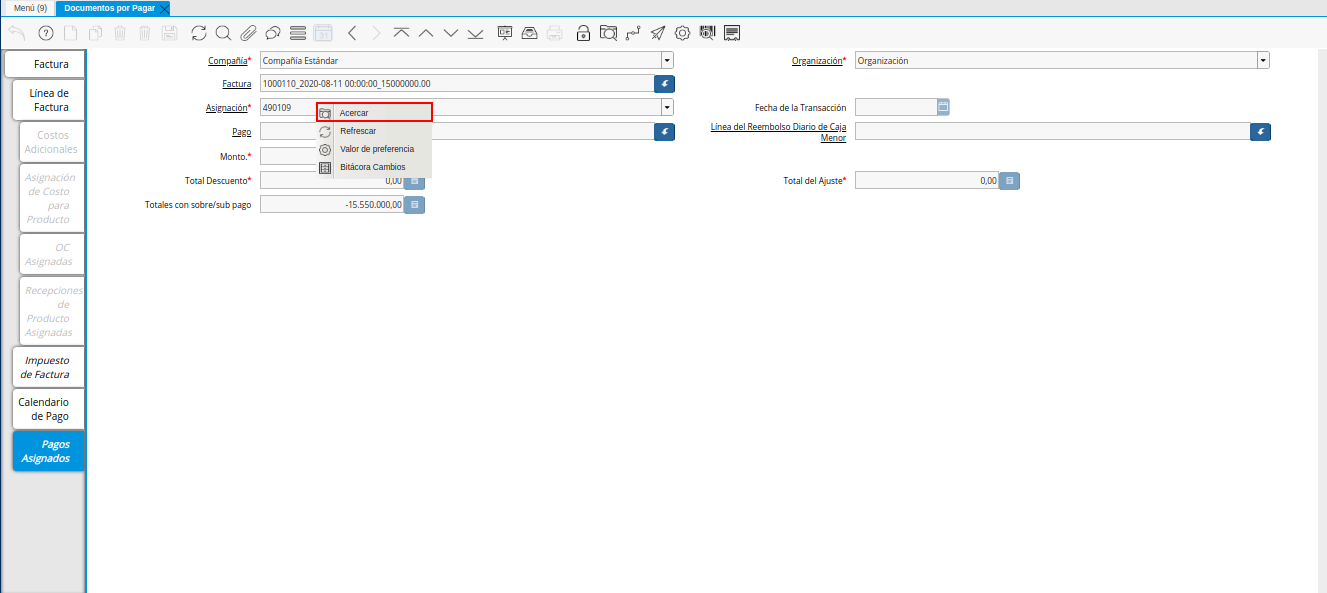Image resolution: width=1327 pixels, height=593 pixels.
Task: Click the paper plane Request icon
Action: click(x=657, y=33)
